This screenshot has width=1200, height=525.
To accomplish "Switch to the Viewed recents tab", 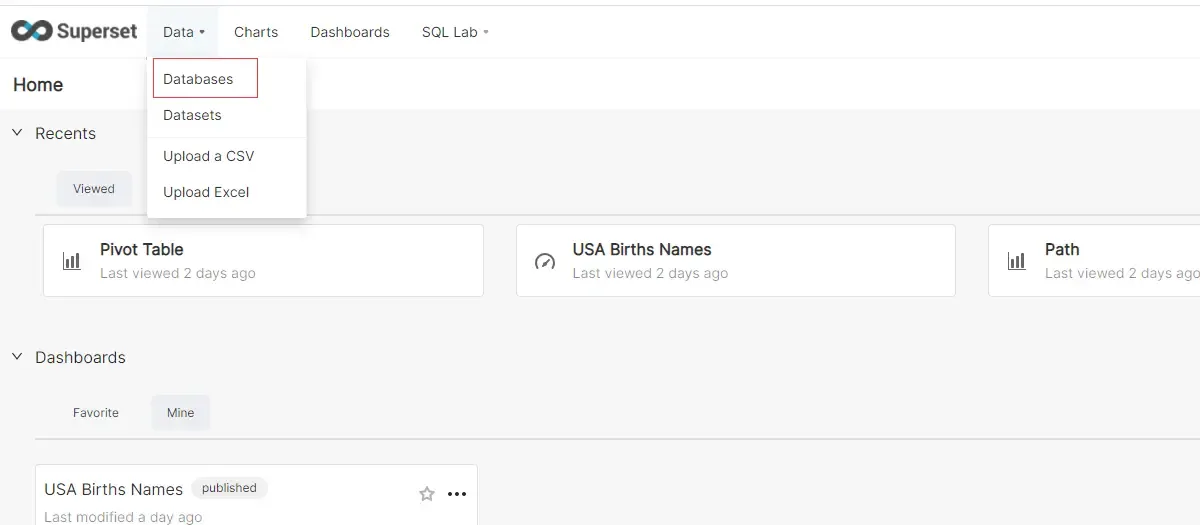I will tap(94, 189).
